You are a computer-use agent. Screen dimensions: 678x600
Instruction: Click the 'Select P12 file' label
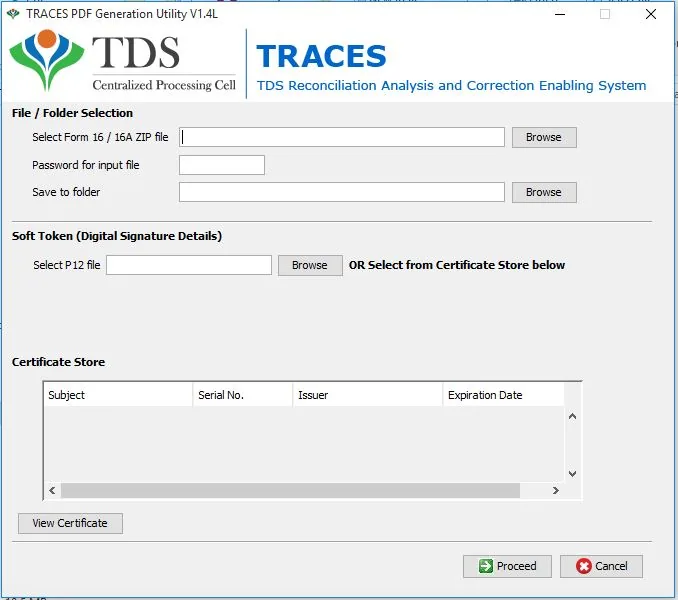pyautogui.click(x=67, y=265)
